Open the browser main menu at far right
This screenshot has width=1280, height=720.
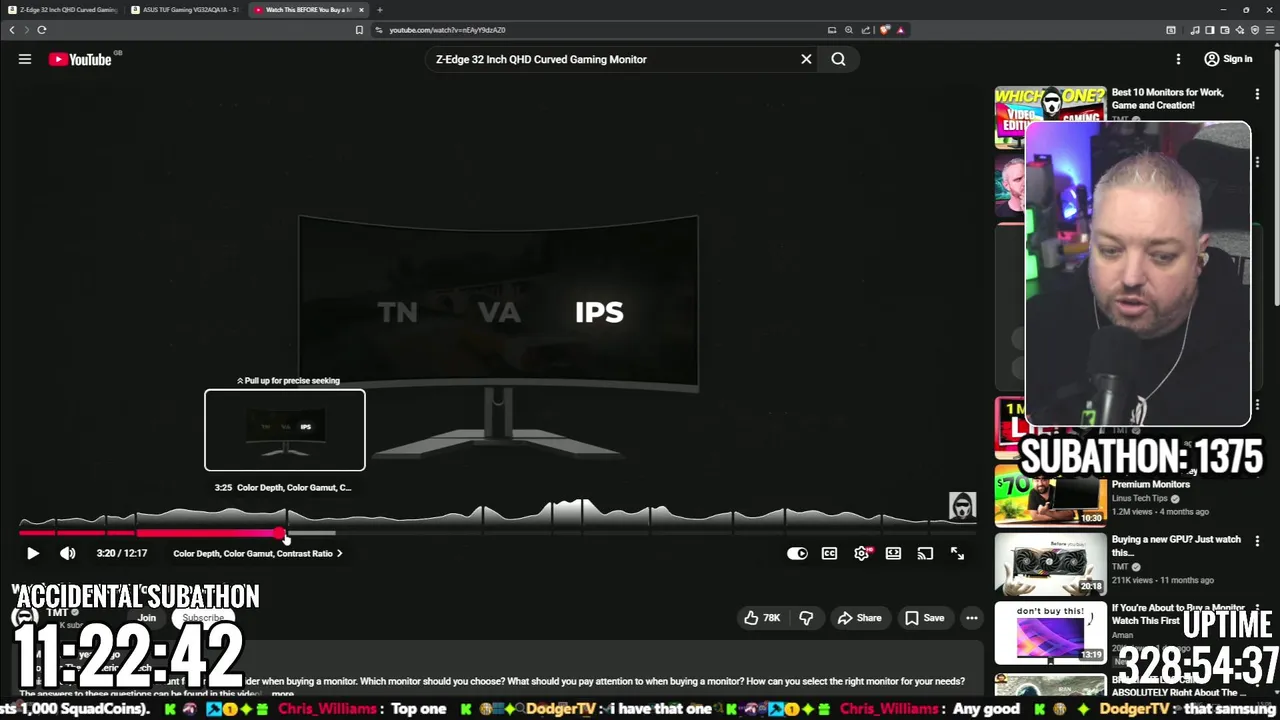[x=1270, y=30]
